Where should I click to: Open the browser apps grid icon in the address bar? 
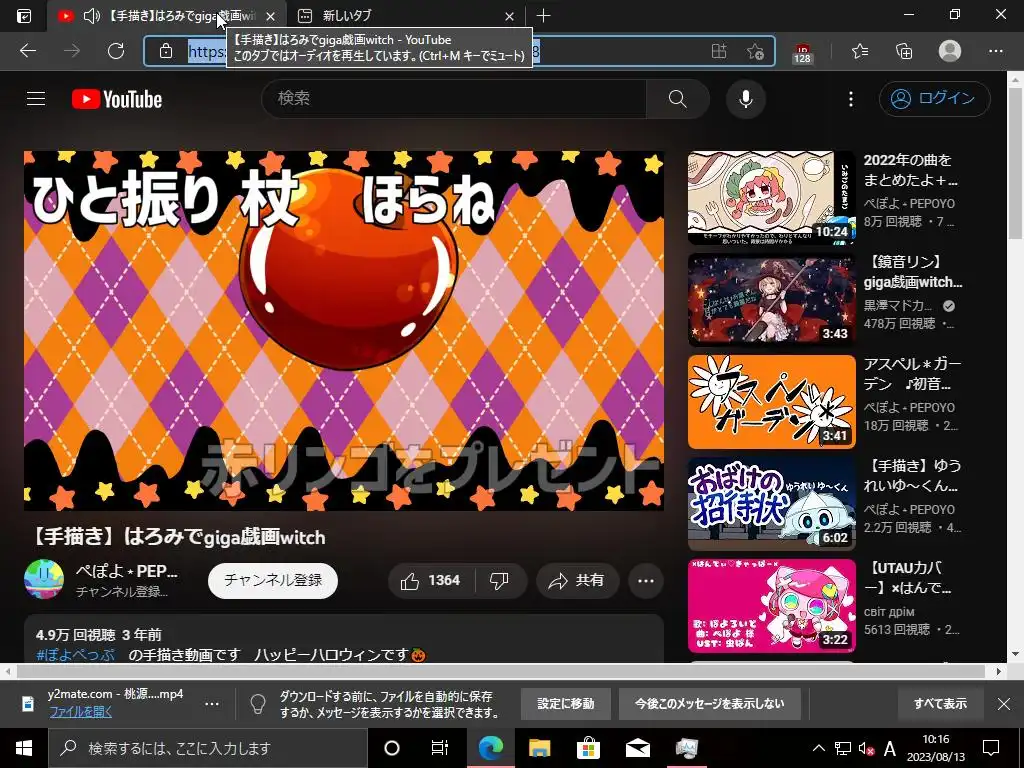click(718, 51)
